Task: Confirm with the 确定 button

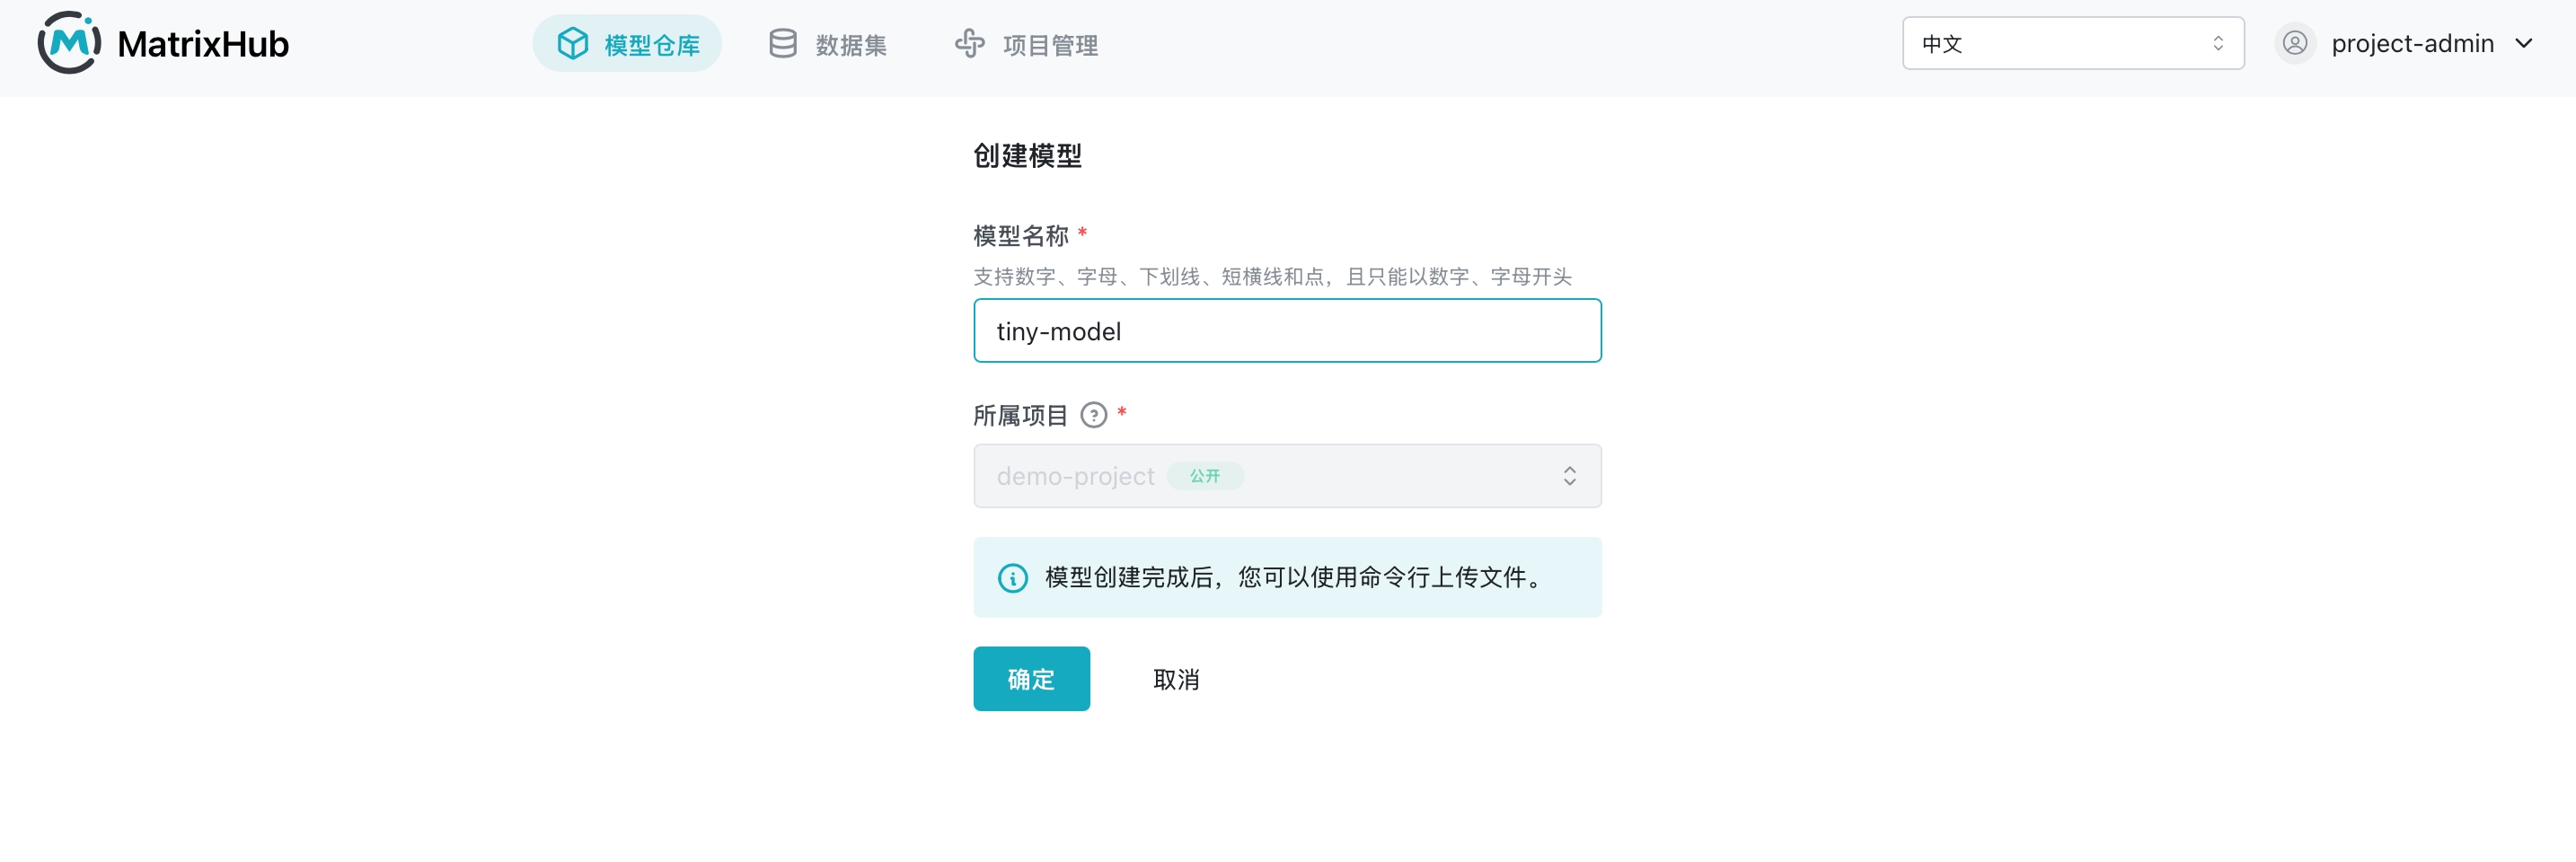Action: tap(1031, 679)
